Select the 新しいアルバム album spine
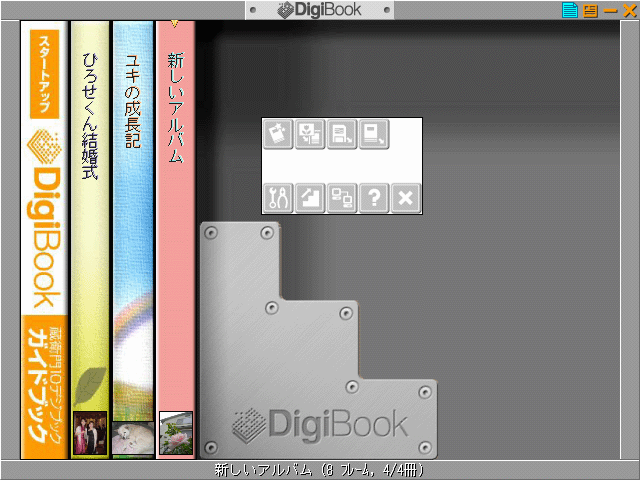 (x=176, y=240)
